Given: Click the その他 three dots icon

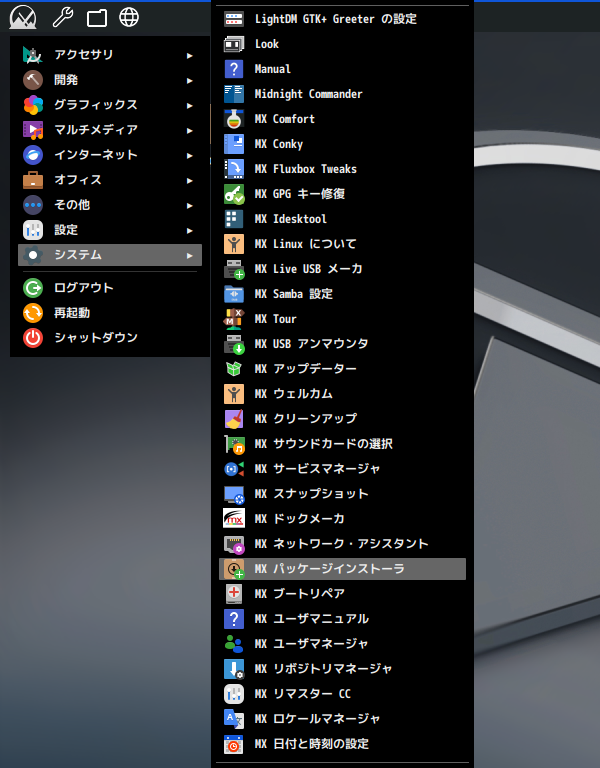Looking at the screenshot, I should coord(33,205).
